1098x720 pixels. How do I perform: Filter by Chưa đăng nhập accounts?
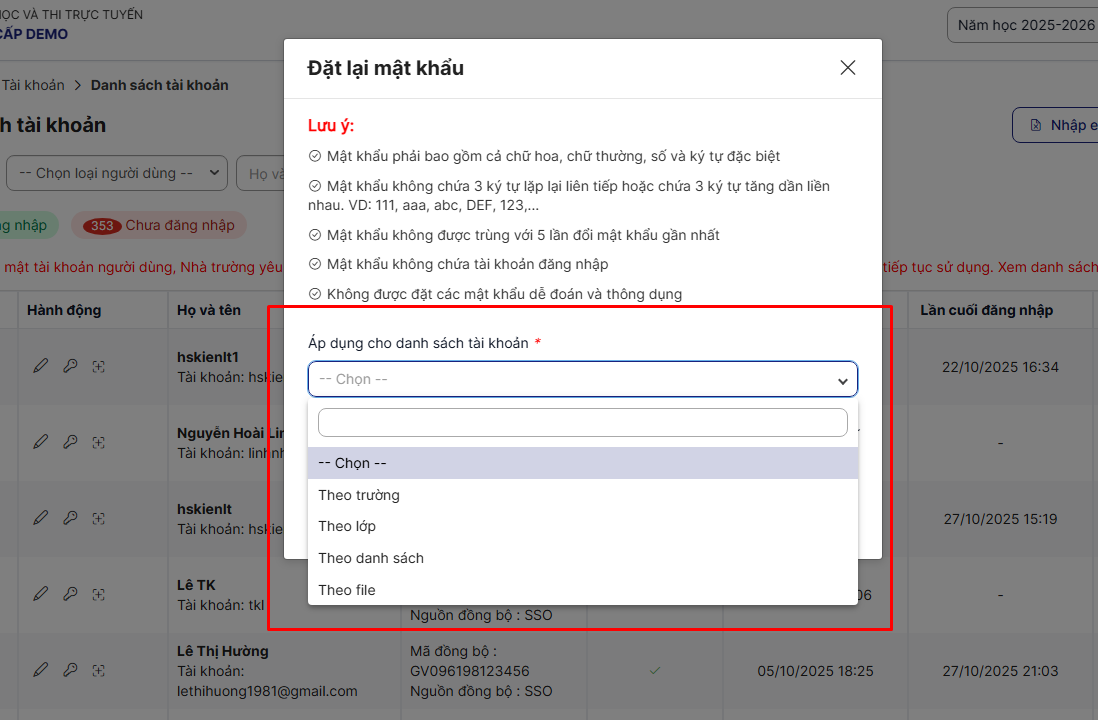159,226
